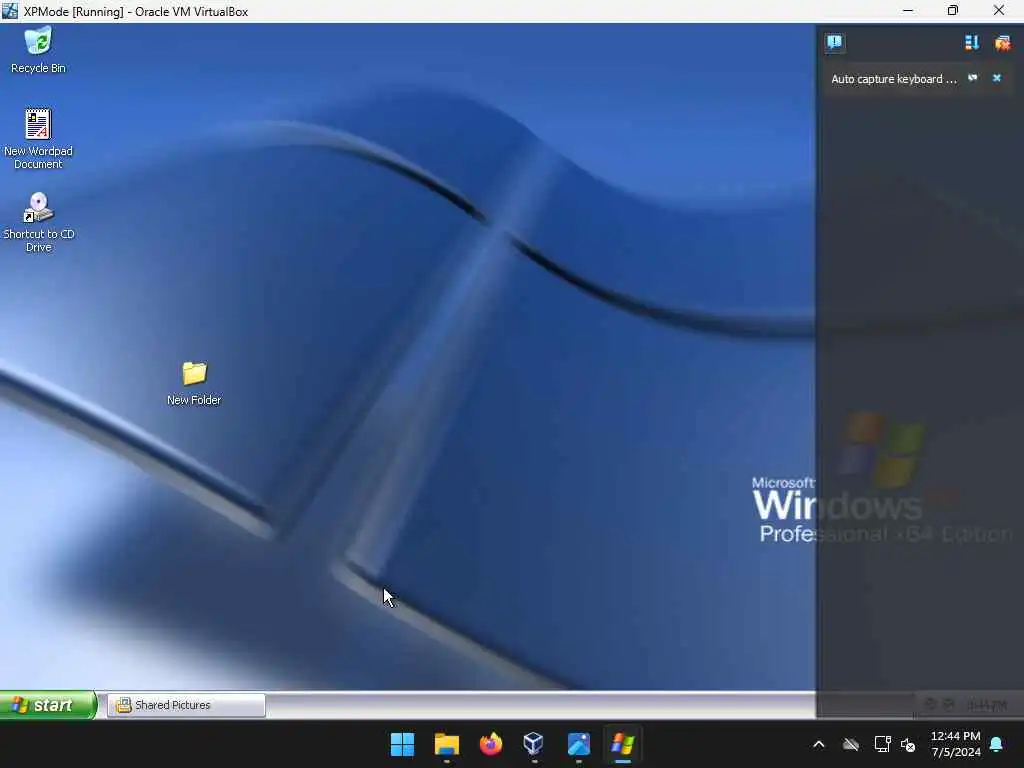Screen dimensions: 1024x768
Task: Open the XP Start menu
Action: coord(48,705)
